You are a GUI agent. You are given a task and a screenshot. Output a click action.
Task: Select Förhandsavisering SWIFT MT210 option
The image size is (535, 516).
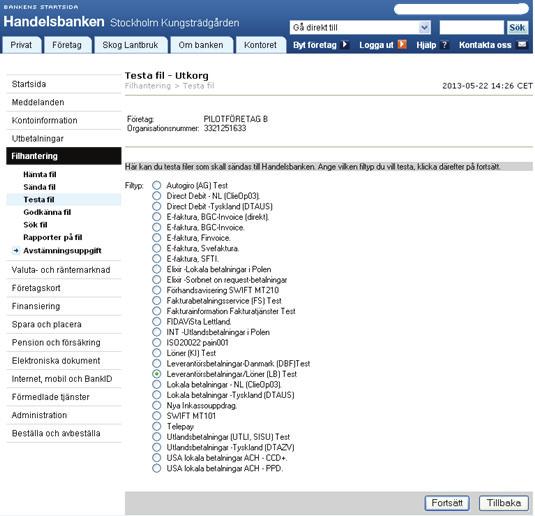point(157,290)
